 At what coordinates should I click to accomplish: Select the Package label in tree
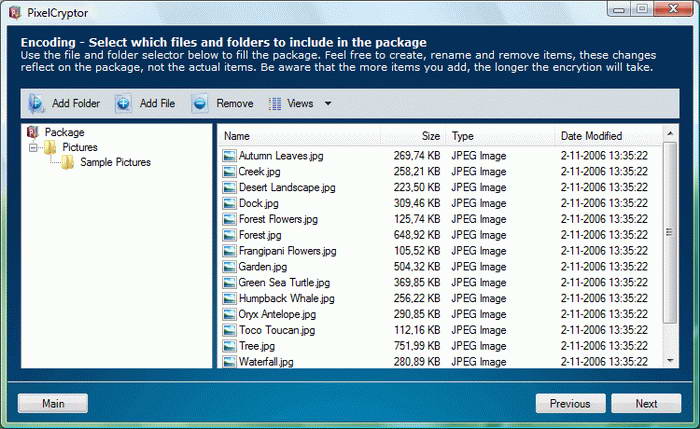point(64,133)
